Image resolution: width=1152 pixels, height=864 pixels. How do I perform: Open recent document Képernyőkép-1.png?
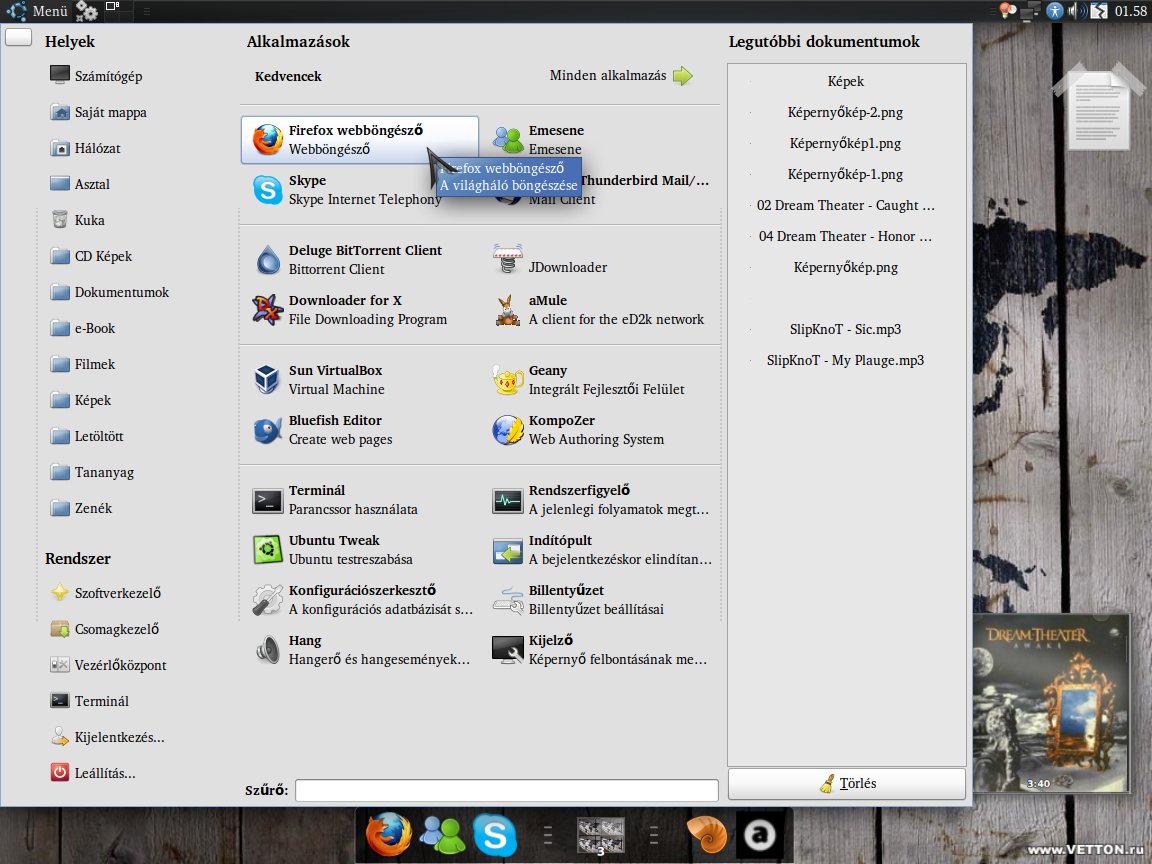[846, 174]
